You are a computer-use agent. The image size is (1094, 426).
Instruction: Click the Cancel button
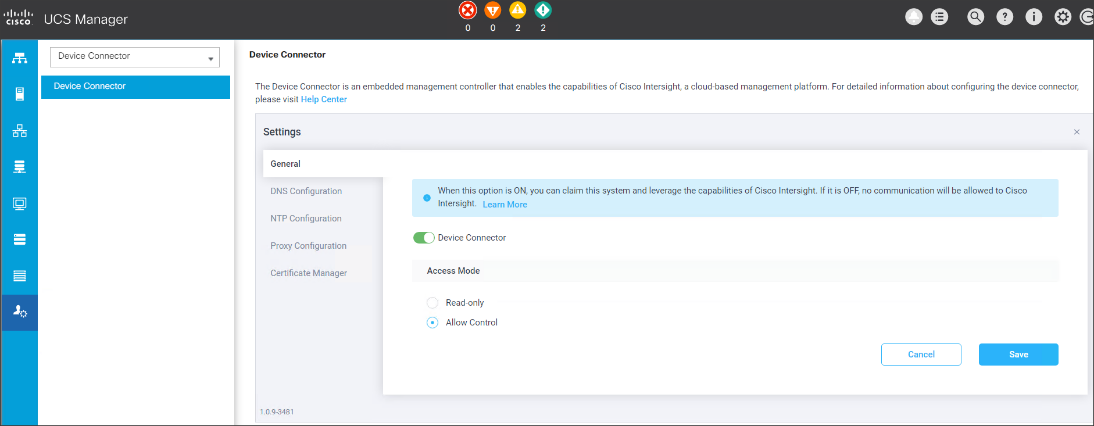(x=921, y=354)
